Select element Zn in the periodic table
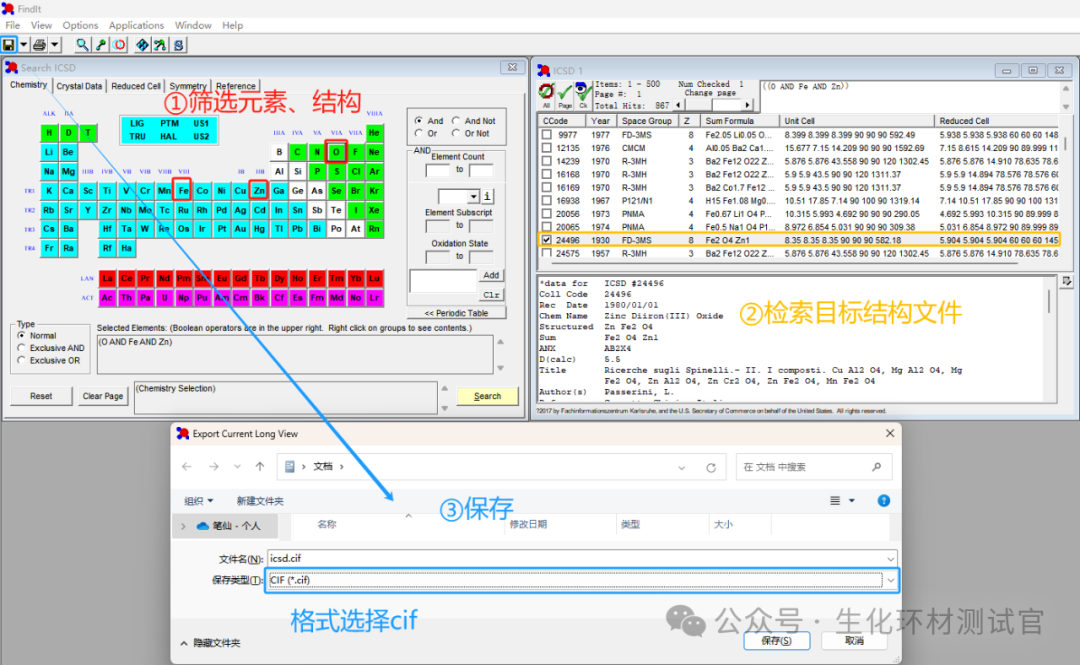 (x=259, y=191)
